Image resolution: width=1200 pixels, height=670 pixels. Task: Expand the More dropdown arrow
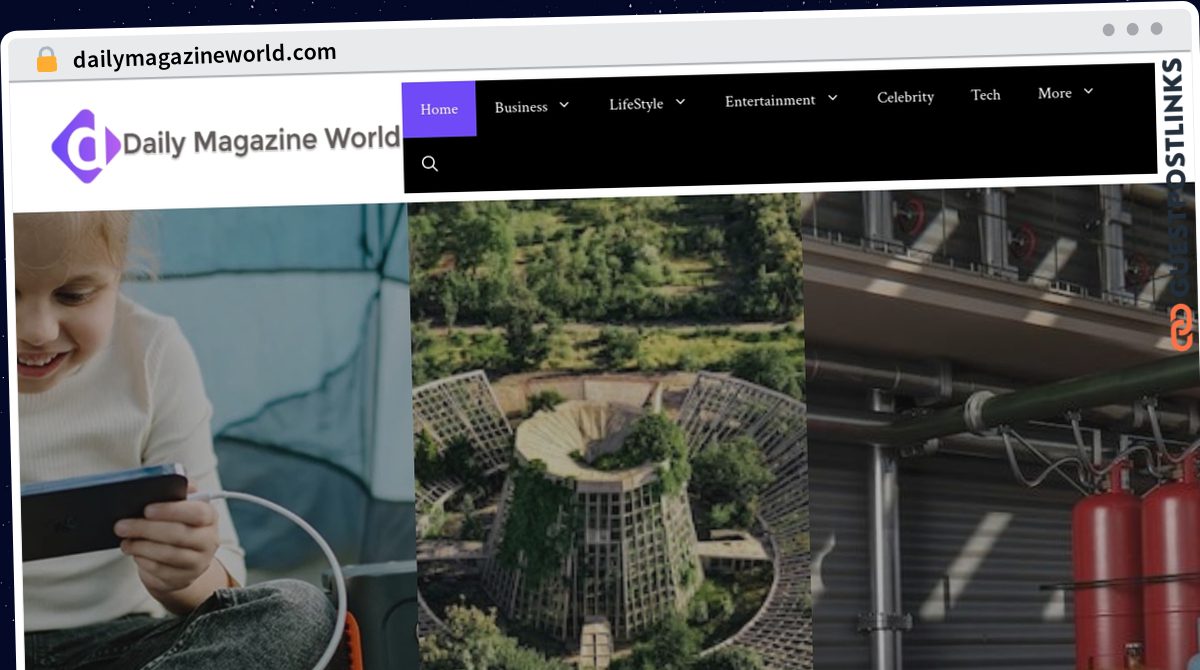1088,92
